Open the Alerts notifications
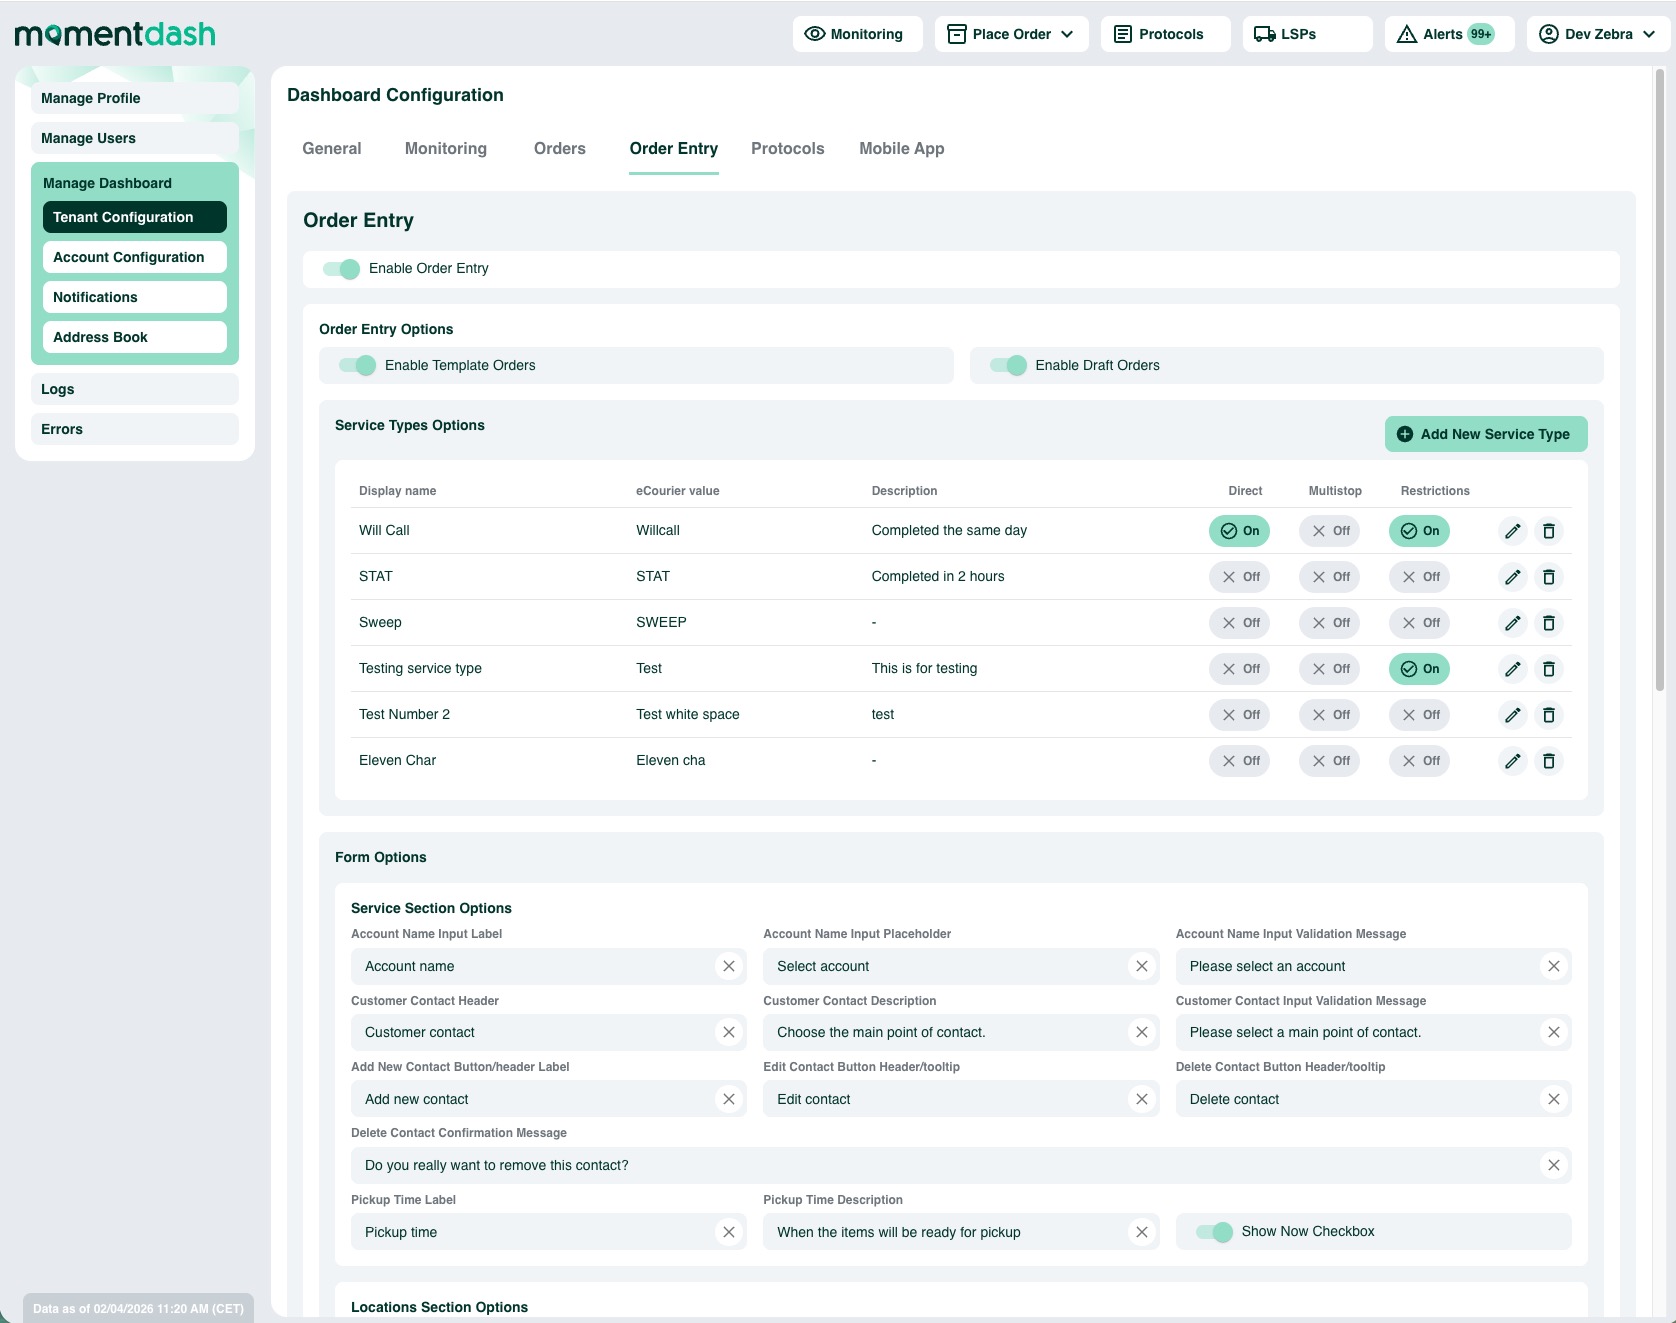 click(1448, 34)
